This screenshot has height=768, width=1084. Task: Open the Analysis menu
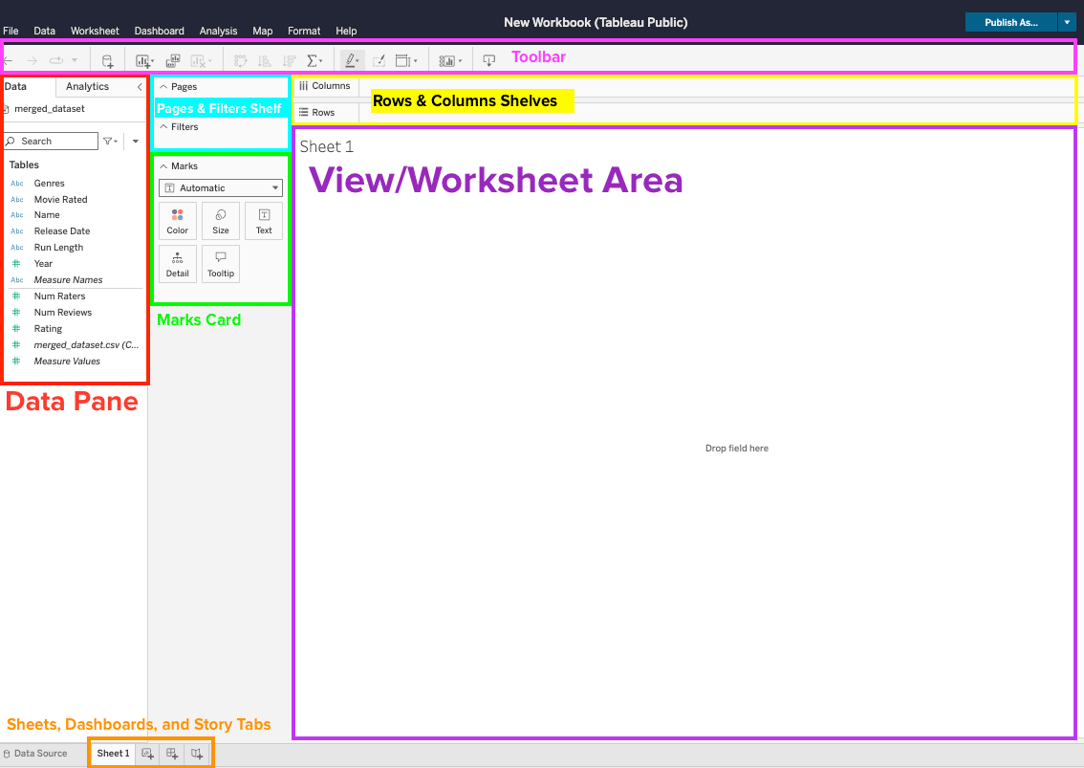pyautogui.click(x=218, y=31)
